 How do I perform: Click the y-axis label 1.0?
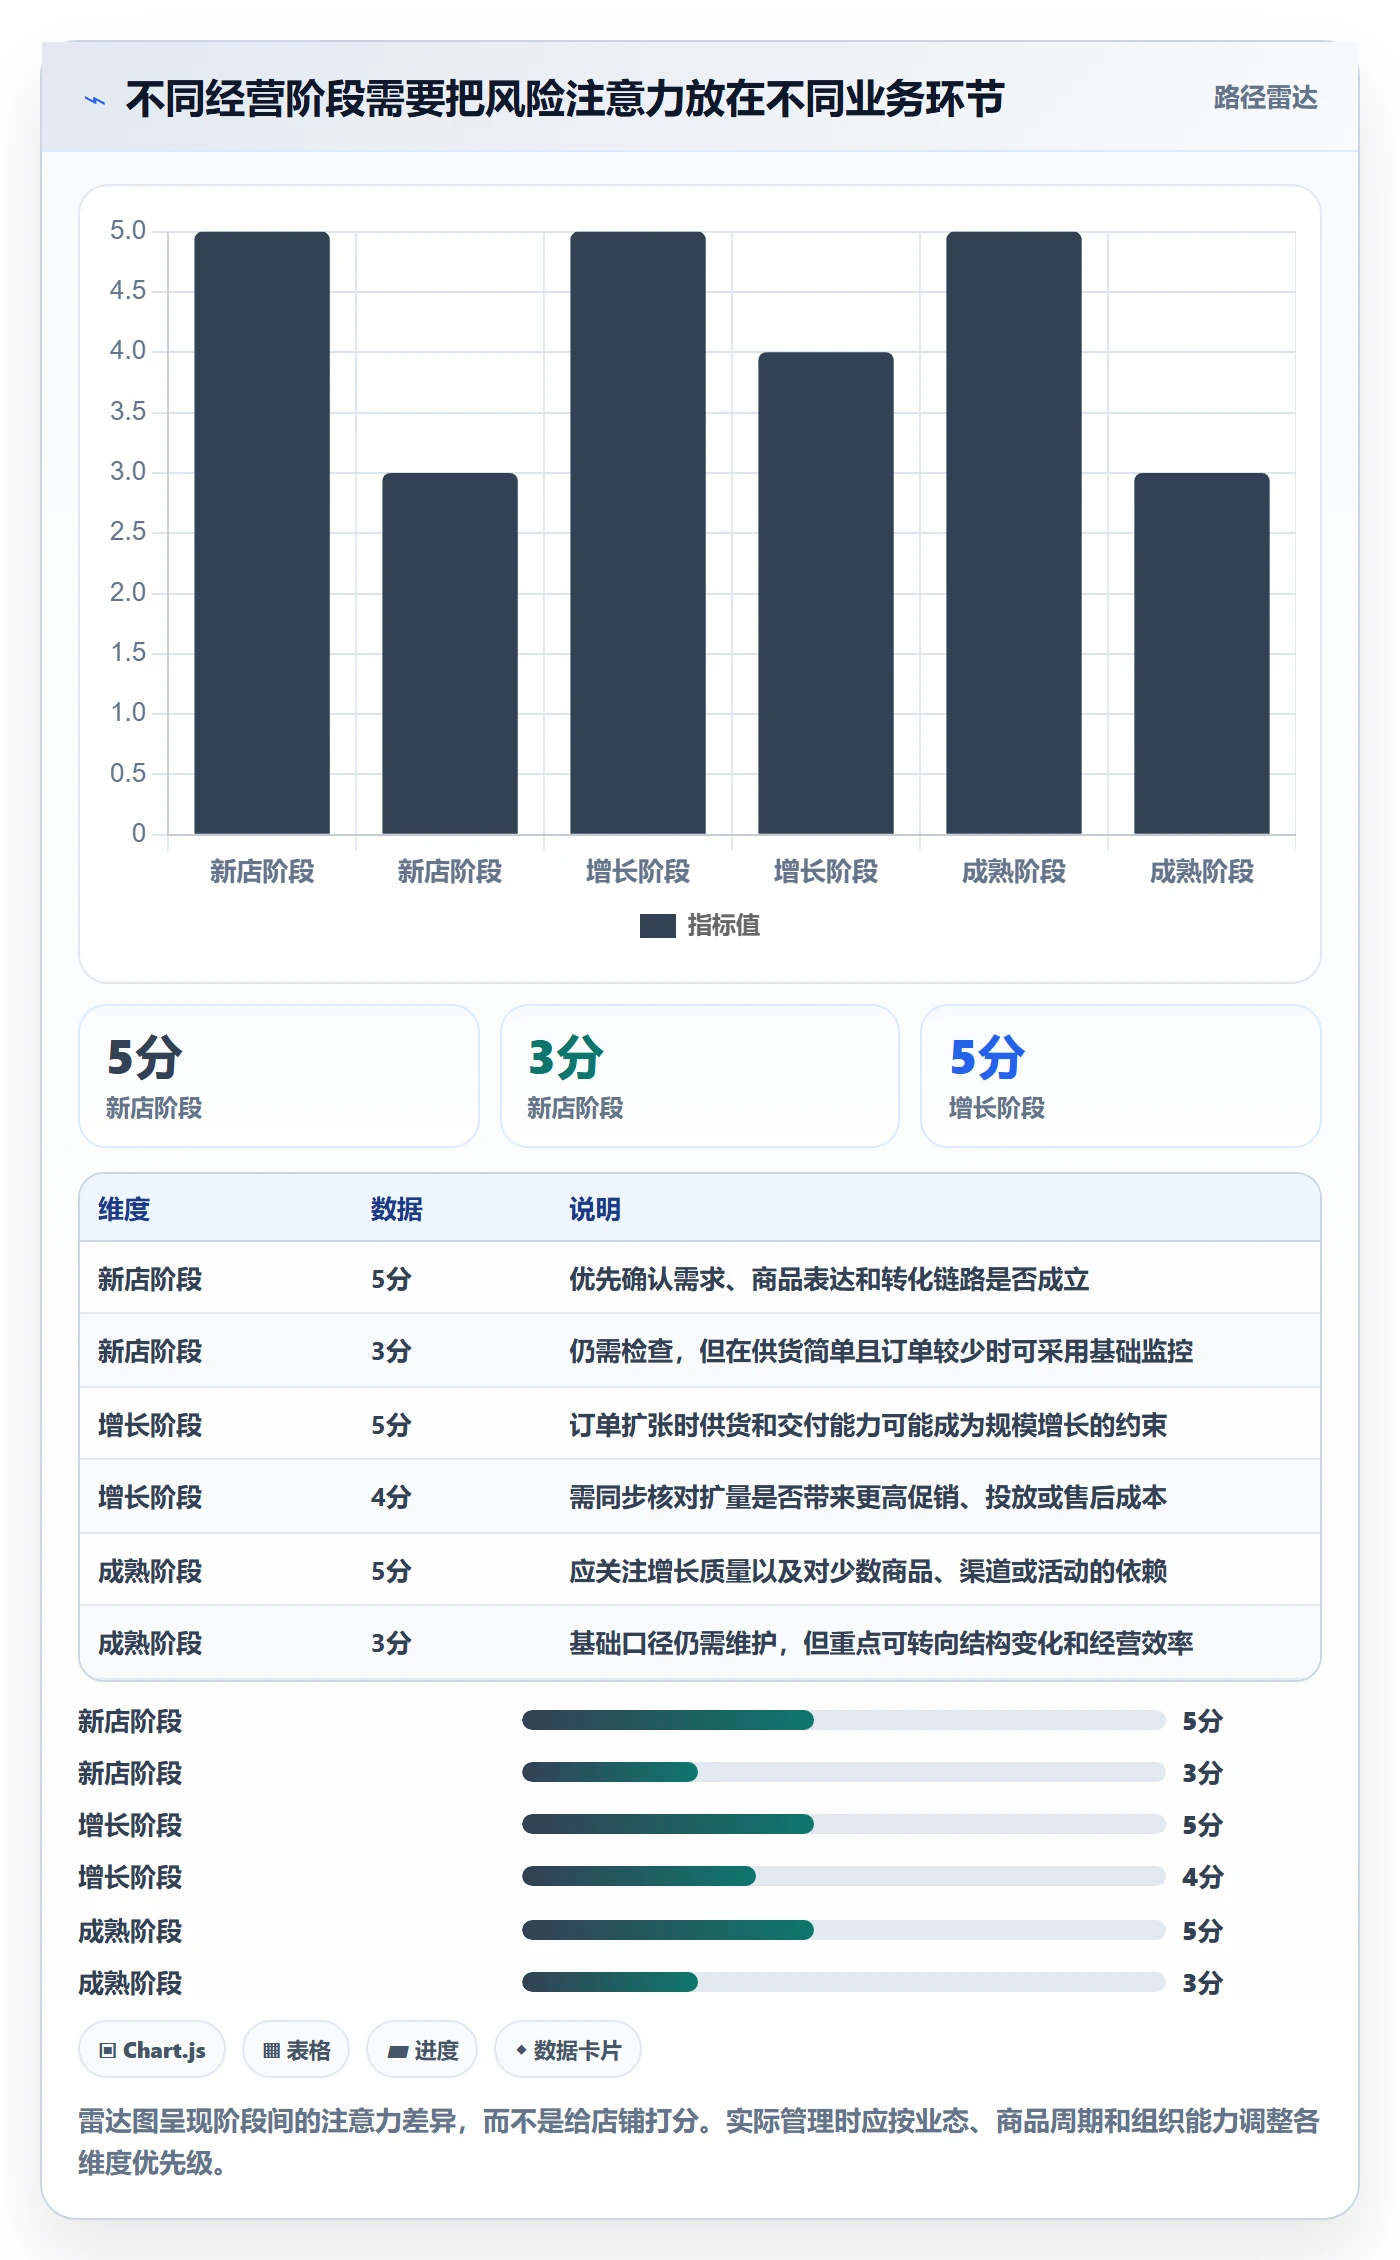[x=128, y=713]
